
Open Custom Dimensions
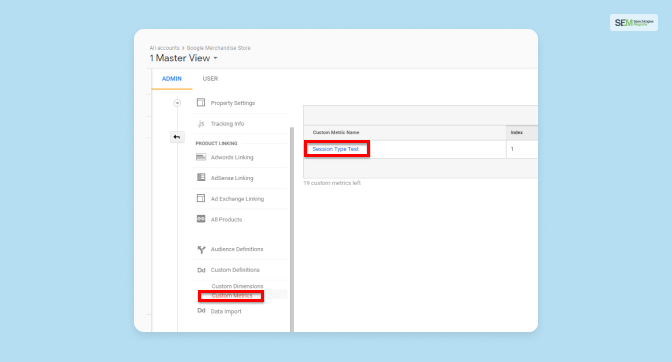(x=237, y=286)
